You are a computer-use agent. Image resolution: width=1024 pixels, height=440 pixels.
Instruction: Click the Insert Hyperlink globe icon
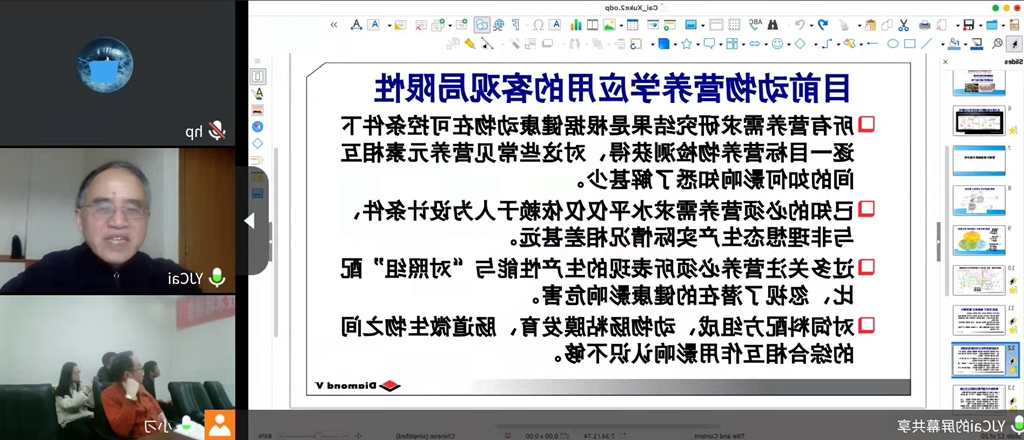498,25
